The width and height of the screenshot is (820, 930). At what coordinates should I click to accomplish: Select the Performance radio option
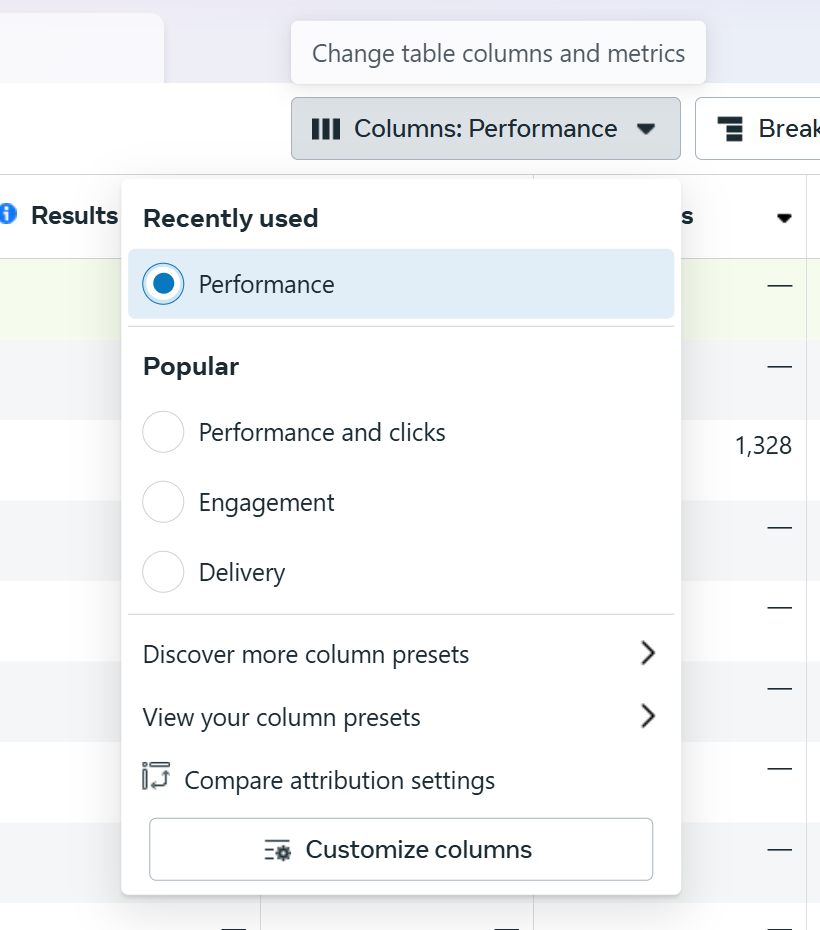(x=401, y=284)
